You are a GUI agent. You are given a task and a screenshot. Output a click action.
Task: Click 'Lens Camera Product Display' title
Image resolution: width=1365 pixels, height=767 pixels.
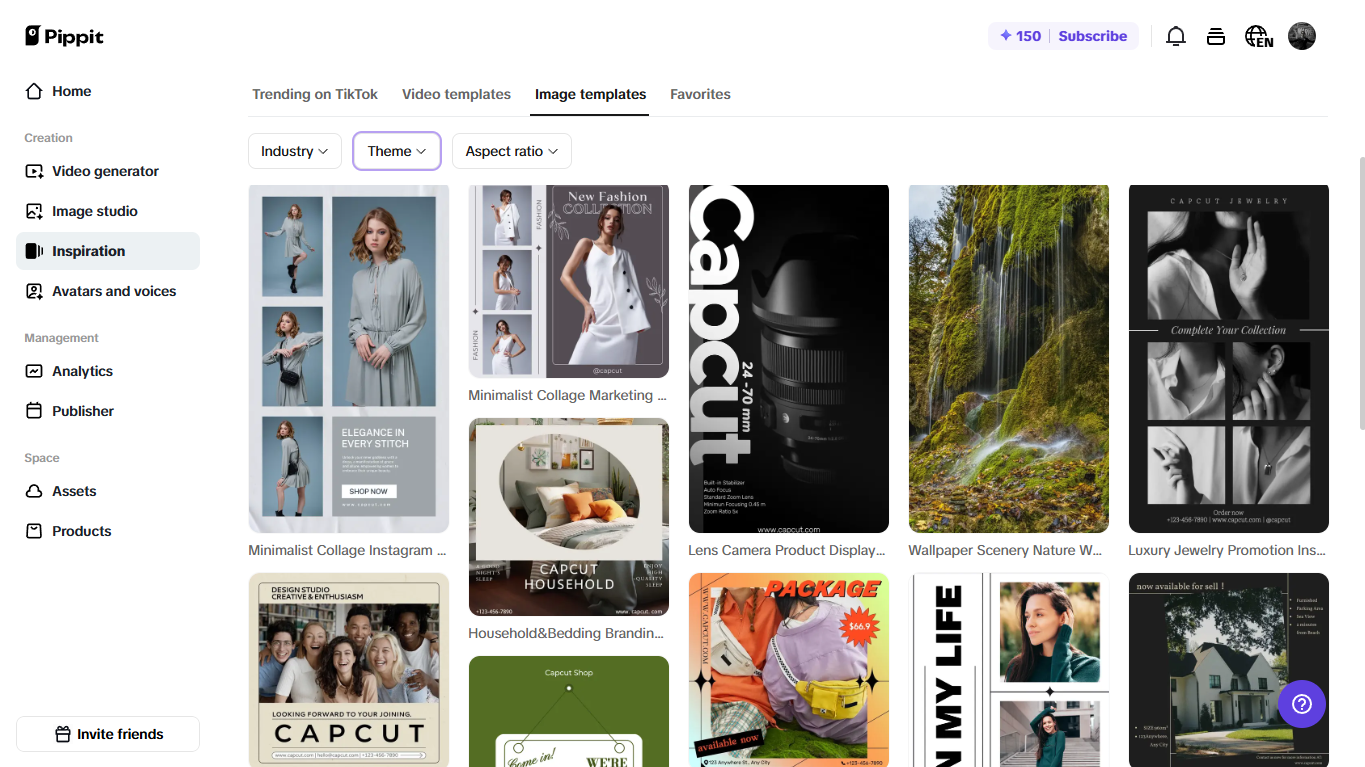pos(787,550)
